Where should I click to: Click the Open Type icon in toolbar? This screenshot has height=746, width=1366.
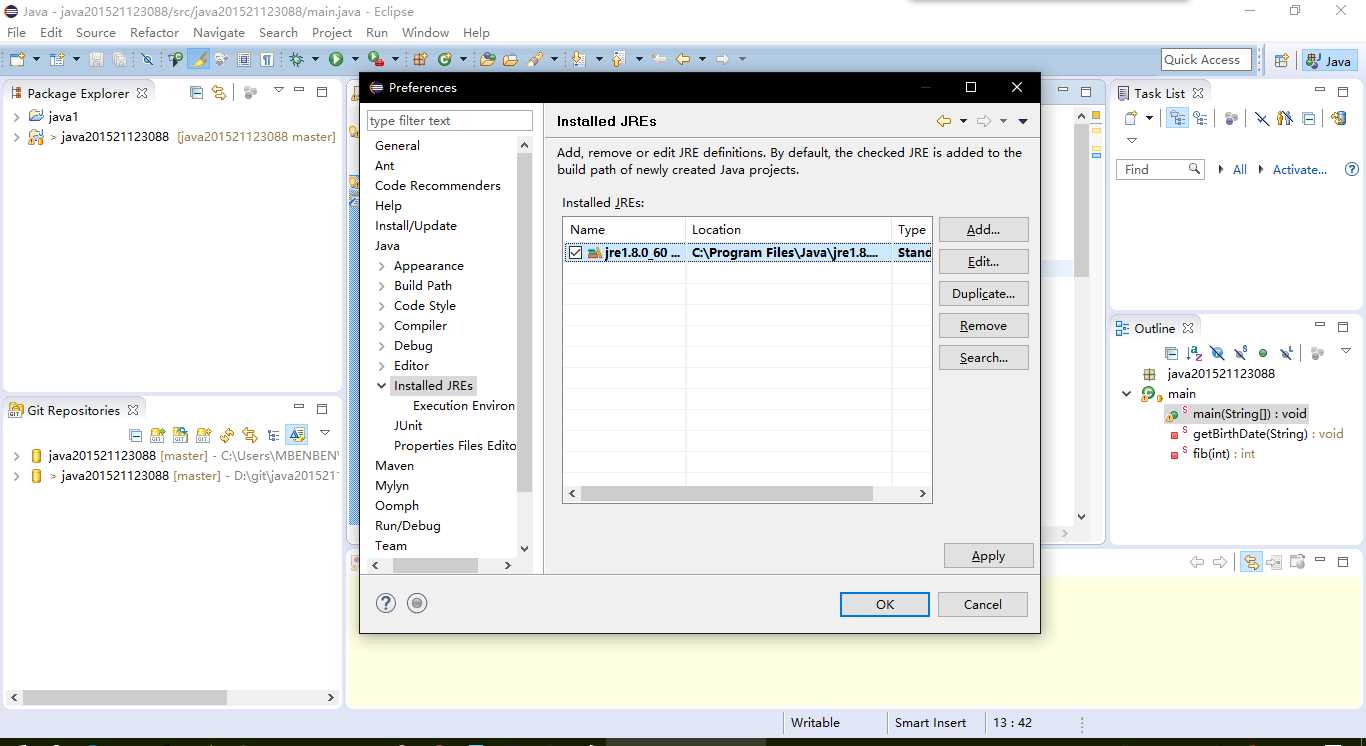[x=487, y=60]
